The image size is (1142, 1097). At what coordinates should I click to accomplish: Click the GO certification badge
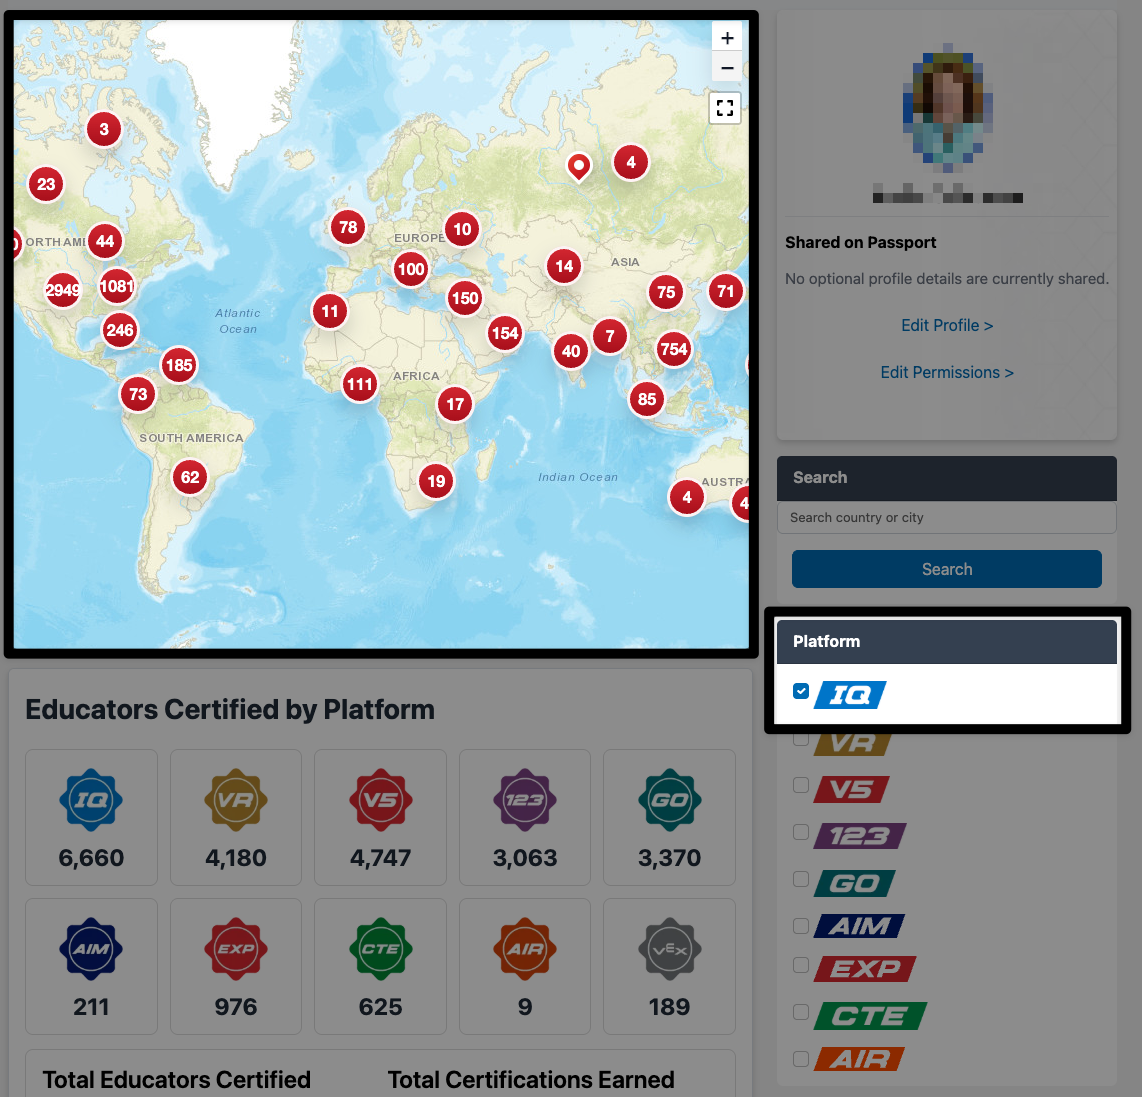[x=669, y=800]
